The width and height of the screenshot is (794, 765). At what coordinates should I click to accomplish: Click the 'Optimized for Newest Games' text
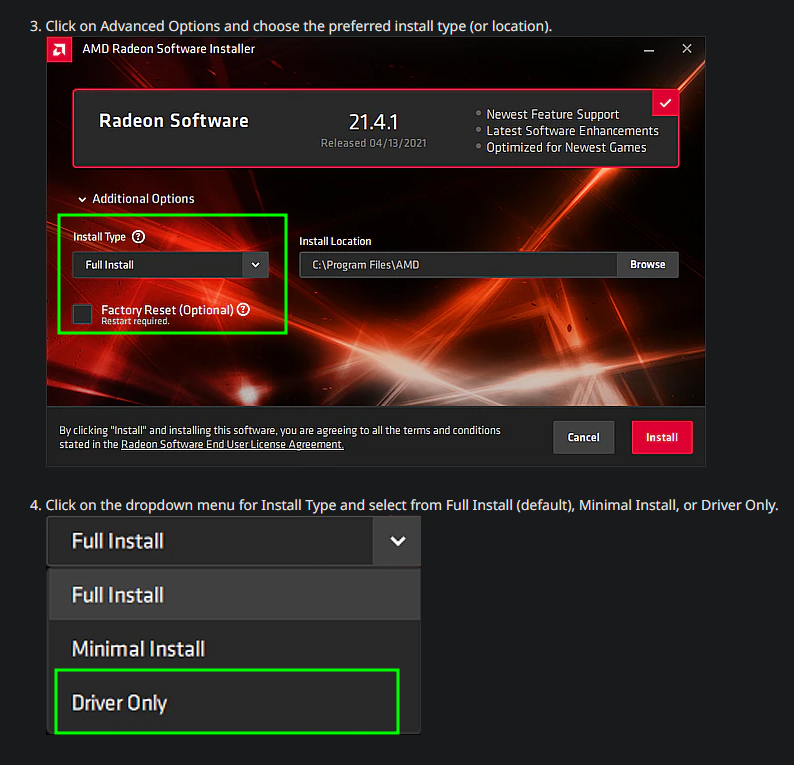click(x=566, y=148)
